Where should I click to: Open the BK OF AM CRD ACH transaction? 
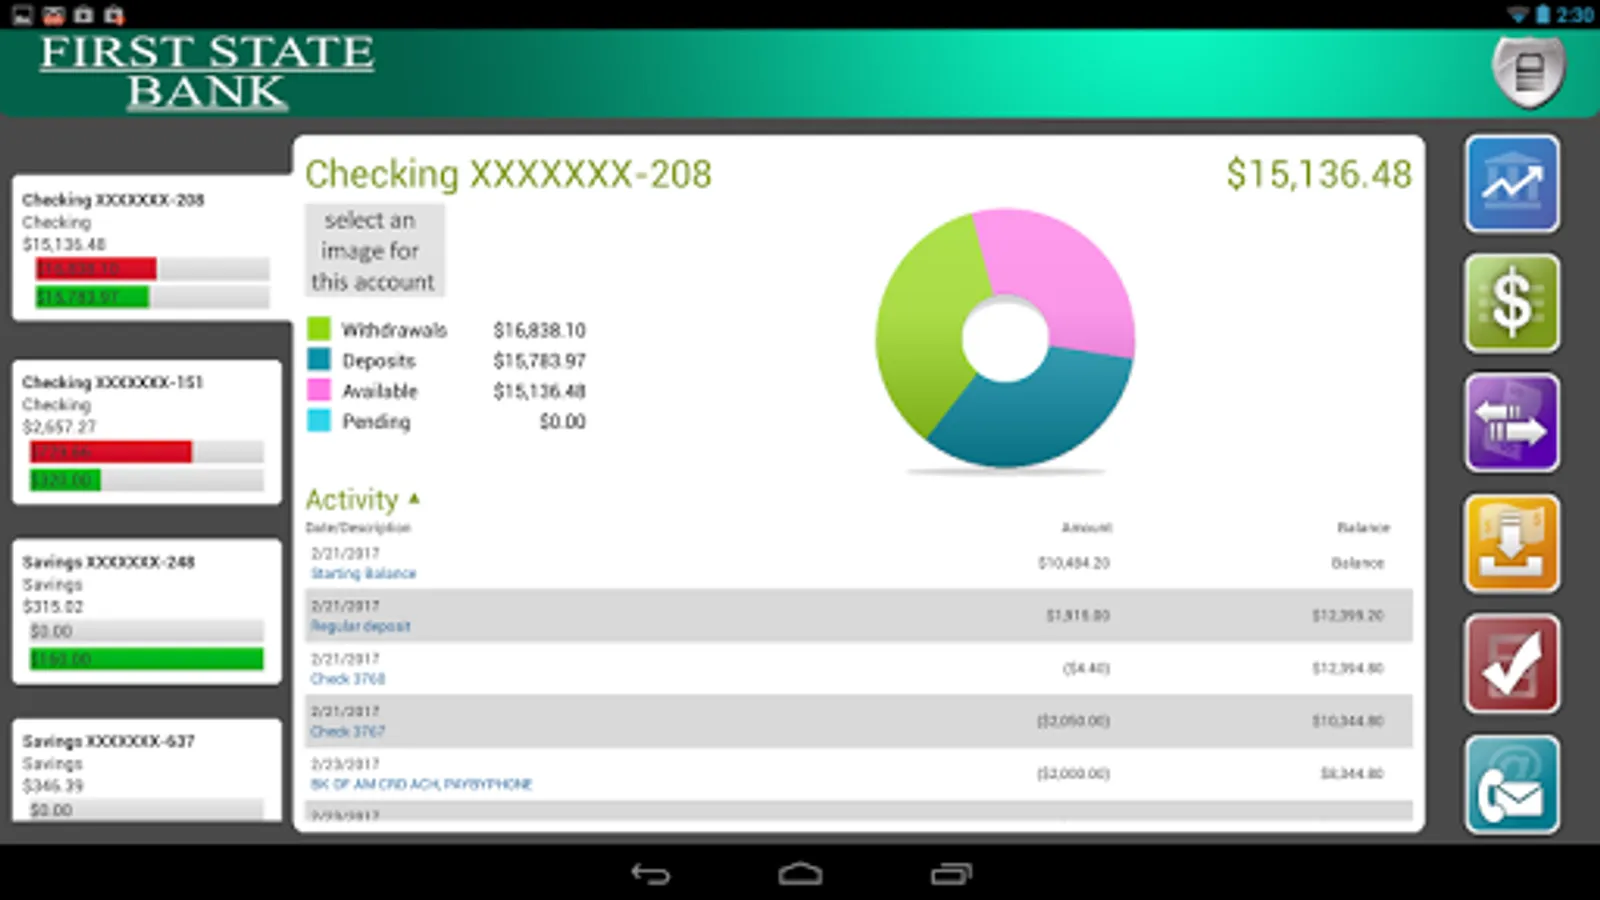coord(421,784)
